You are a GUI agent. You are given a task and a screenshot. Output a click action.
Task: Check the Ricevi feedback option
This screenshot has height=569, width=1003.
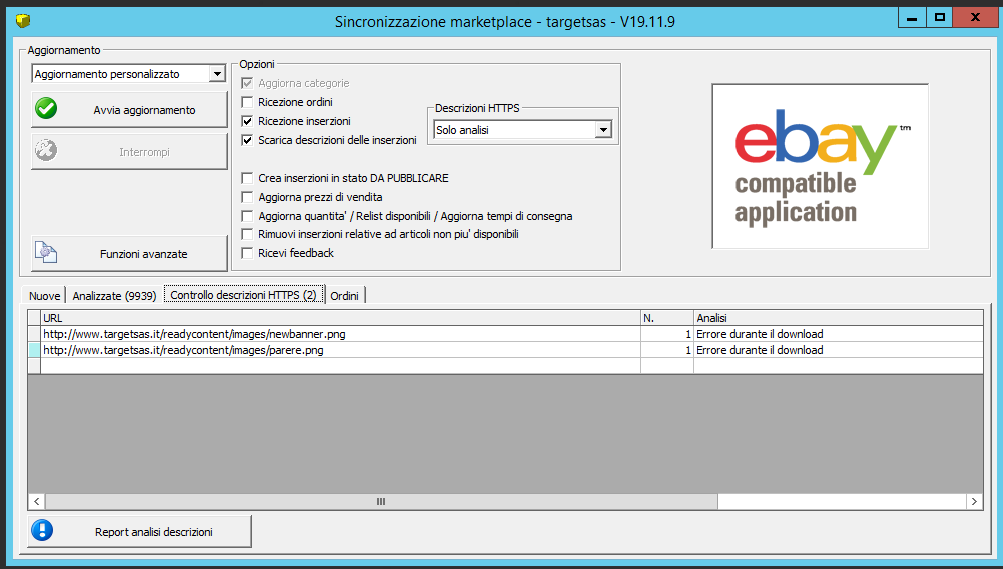(x=247, y=253)
